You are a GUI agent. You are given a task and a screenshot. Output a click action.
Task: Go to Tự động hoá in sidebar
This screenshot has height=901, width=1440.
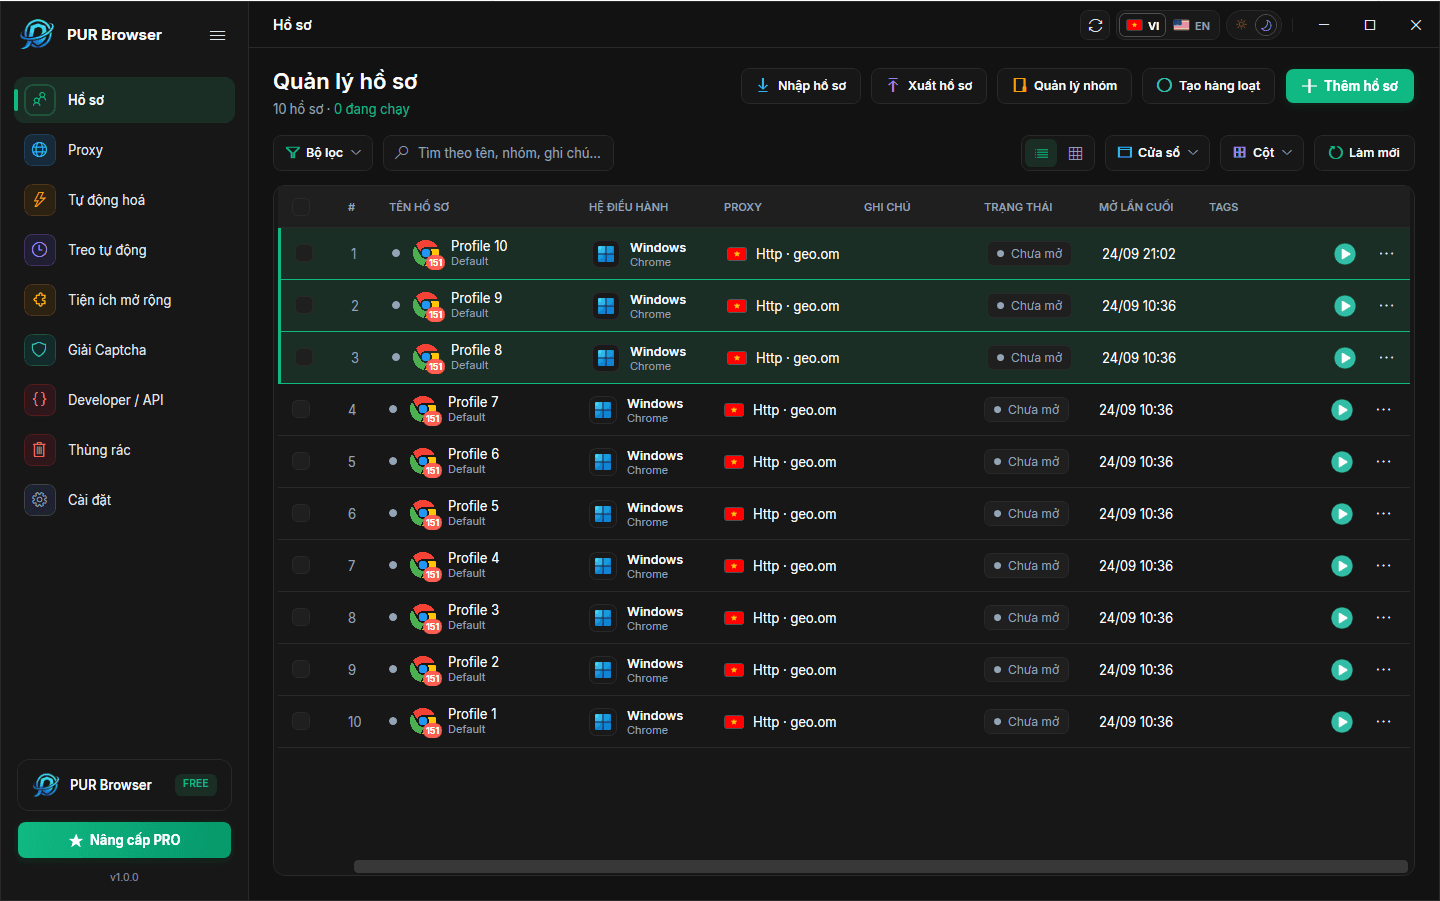coord(125,200)
